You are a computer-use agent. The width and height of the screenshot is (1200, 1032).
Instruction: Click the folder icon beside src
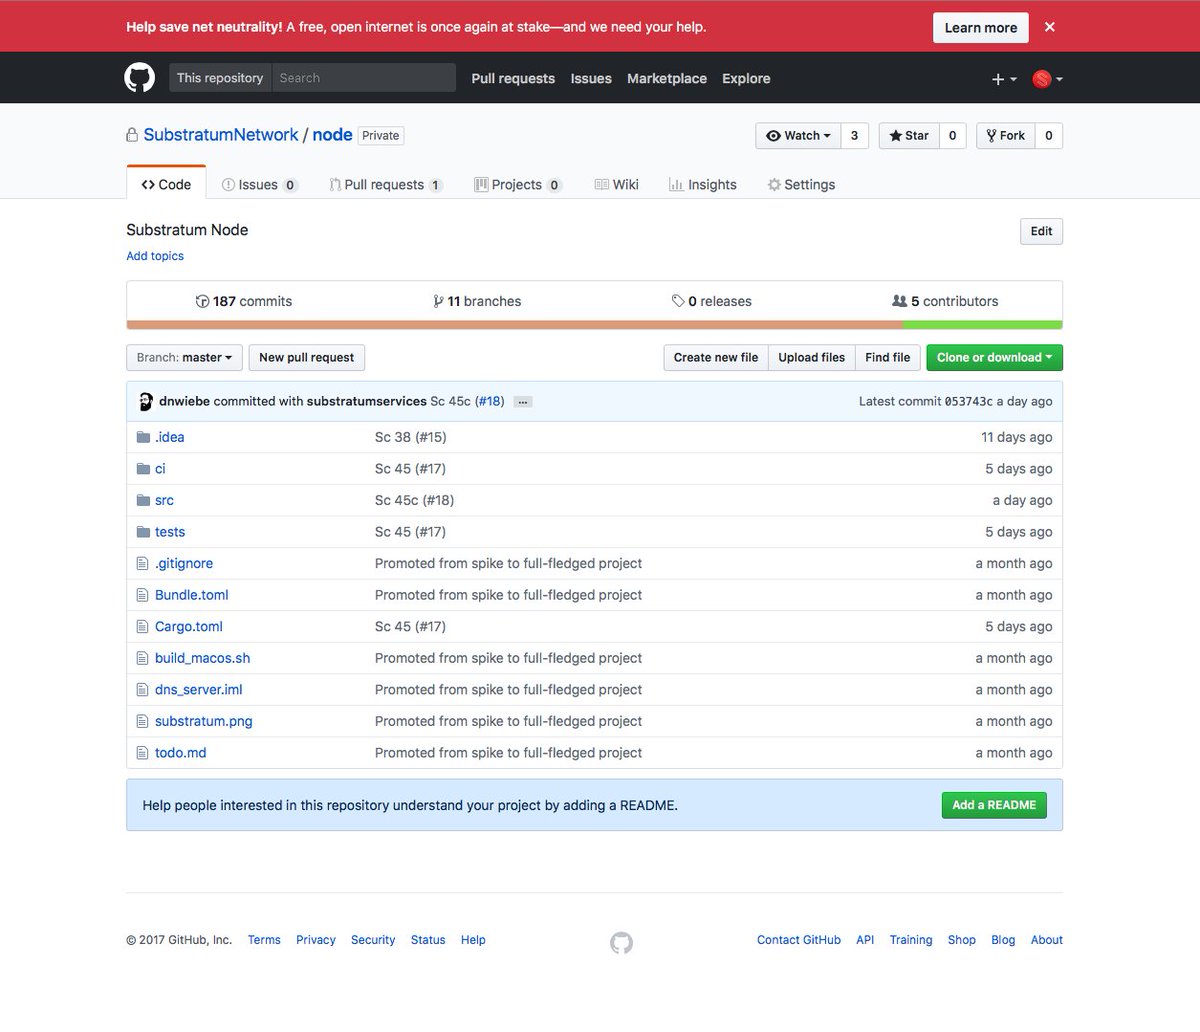[x=143, y=500]
